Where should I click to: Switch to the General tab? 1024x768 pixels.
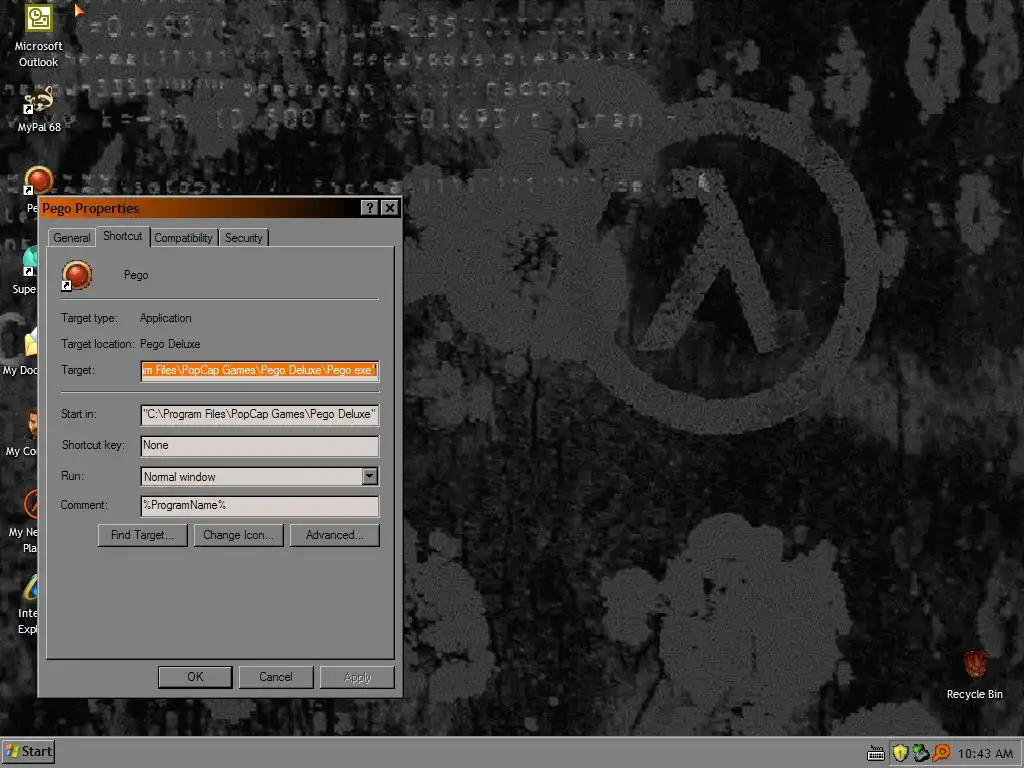[x=72, y=238]
